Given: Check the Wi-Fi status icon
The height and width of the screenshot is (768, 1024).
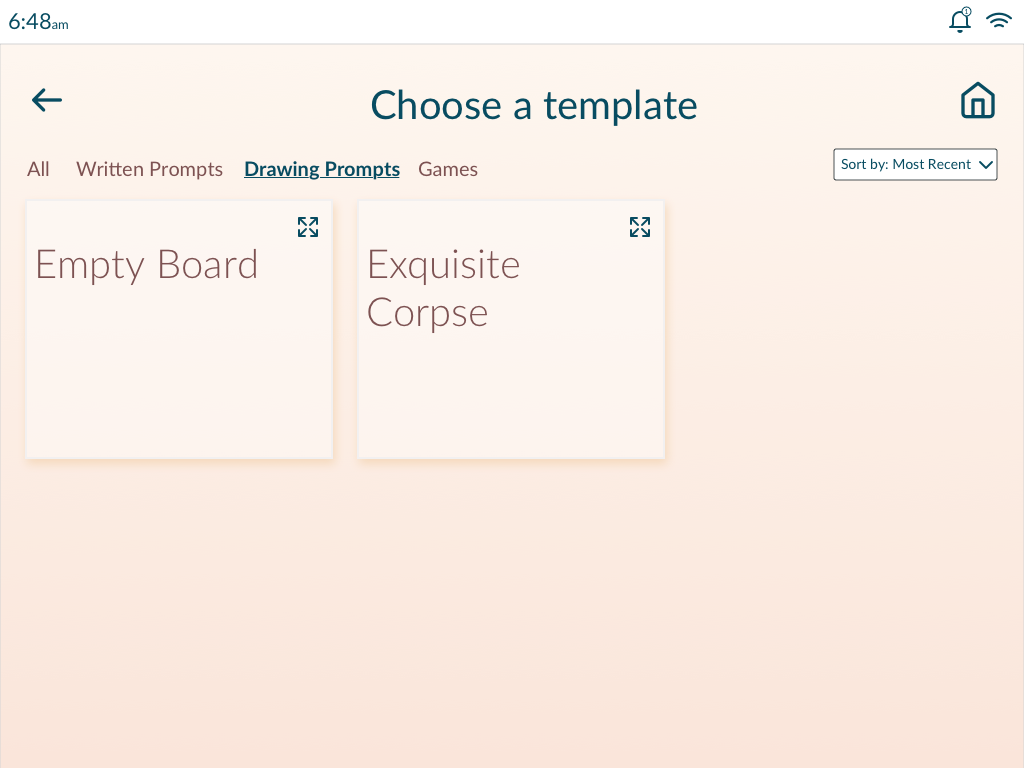Looking at the screenshot, I should (999, 20).
